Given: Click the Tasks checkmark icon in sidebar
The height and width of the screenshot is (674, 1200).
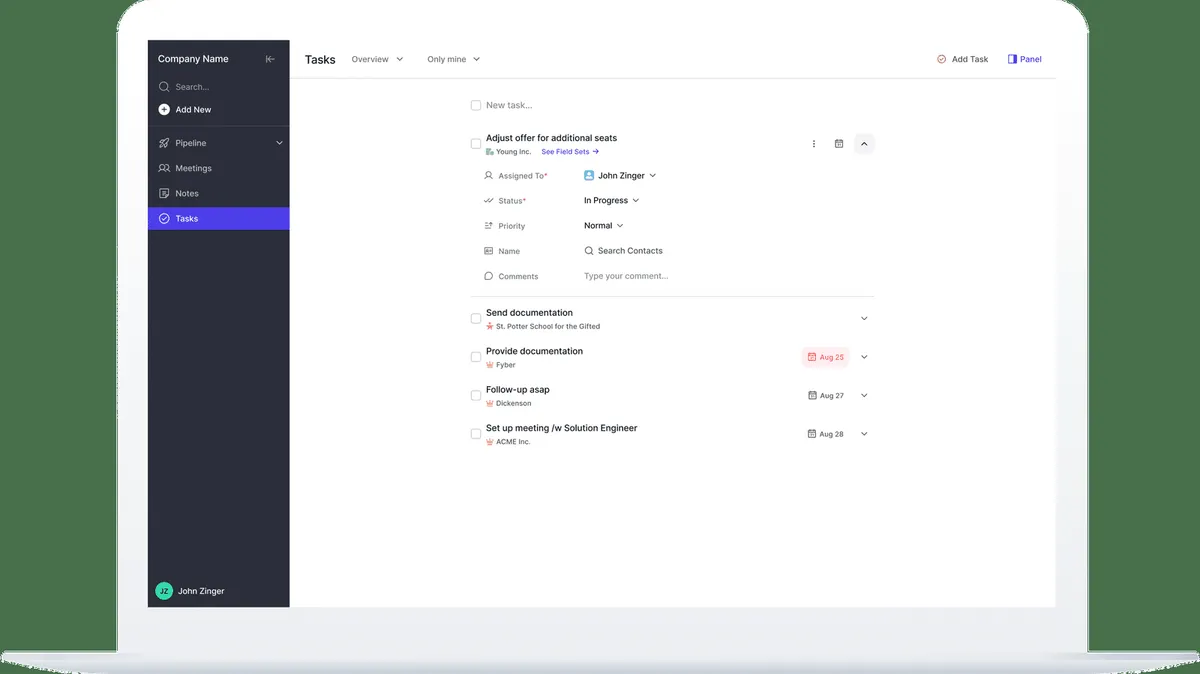Looking at the screenshot, I should (164, 218).
